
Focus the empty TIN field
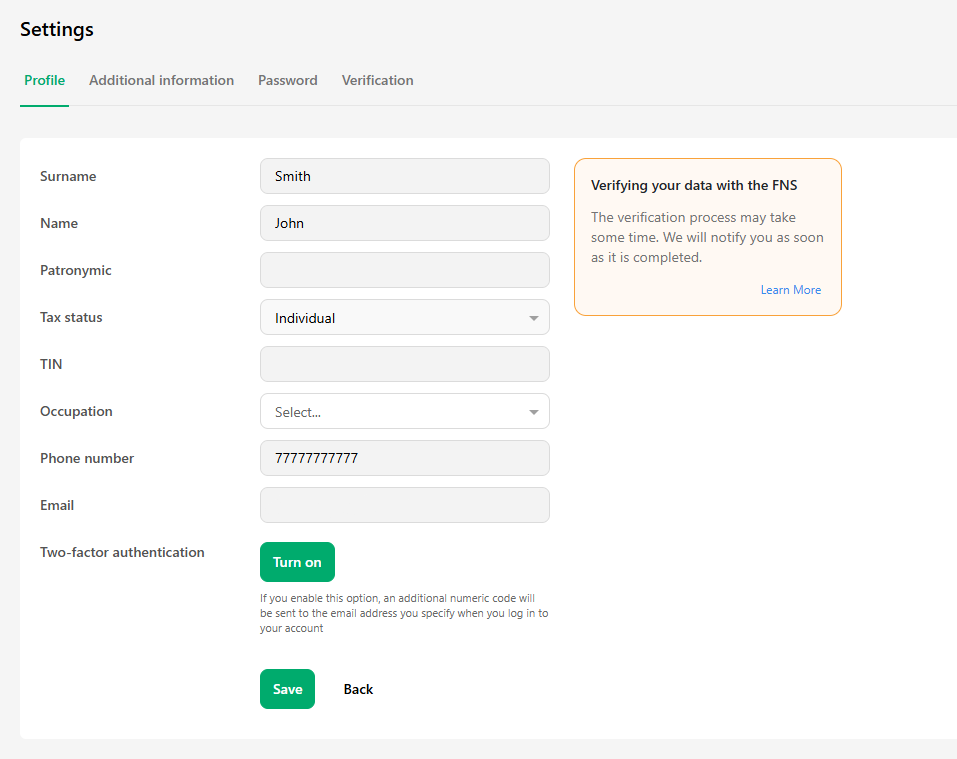pos(405,364)
